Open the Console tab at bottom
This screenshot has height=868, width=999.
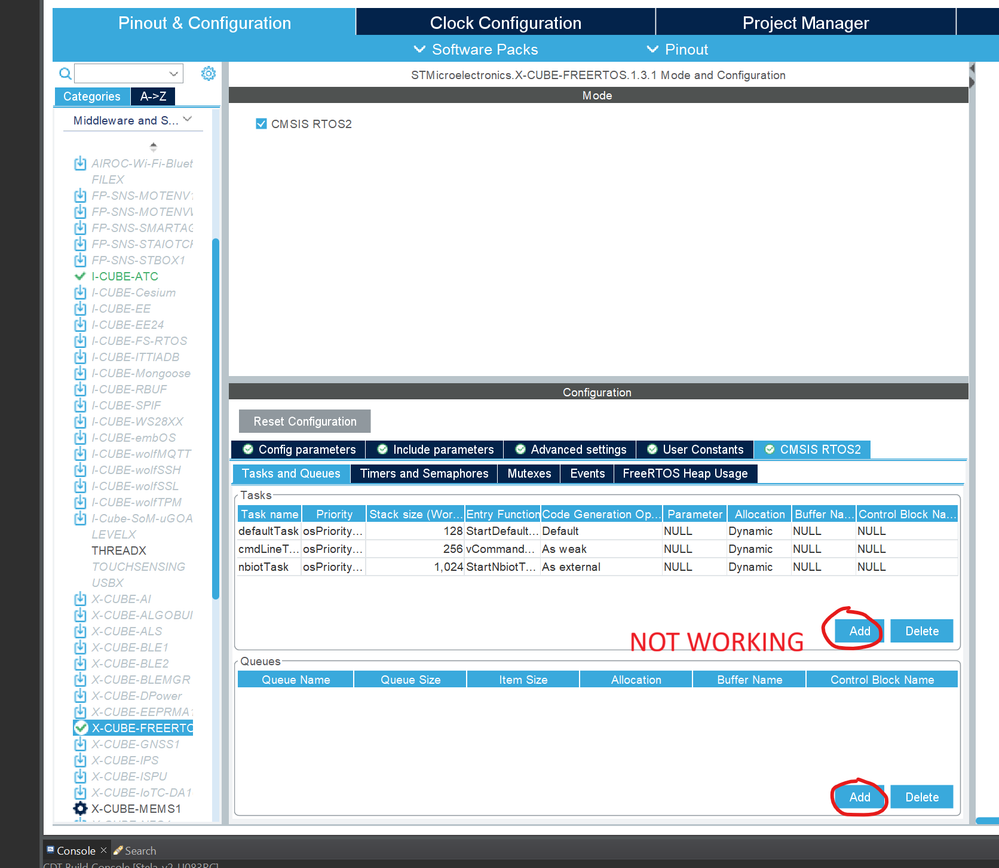[x=76, y=851]
